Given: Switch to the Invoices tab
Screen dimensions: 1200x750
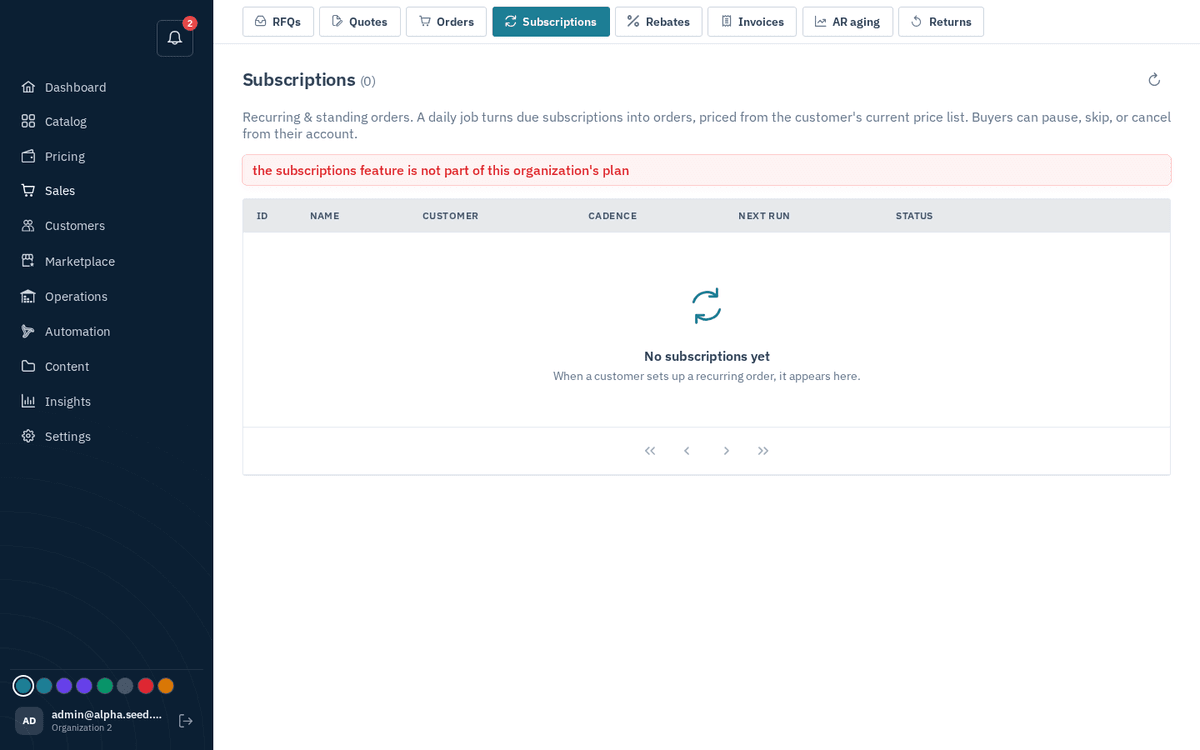Looking at the screenshot, I should pyautogui.click(x=752, y=22).
